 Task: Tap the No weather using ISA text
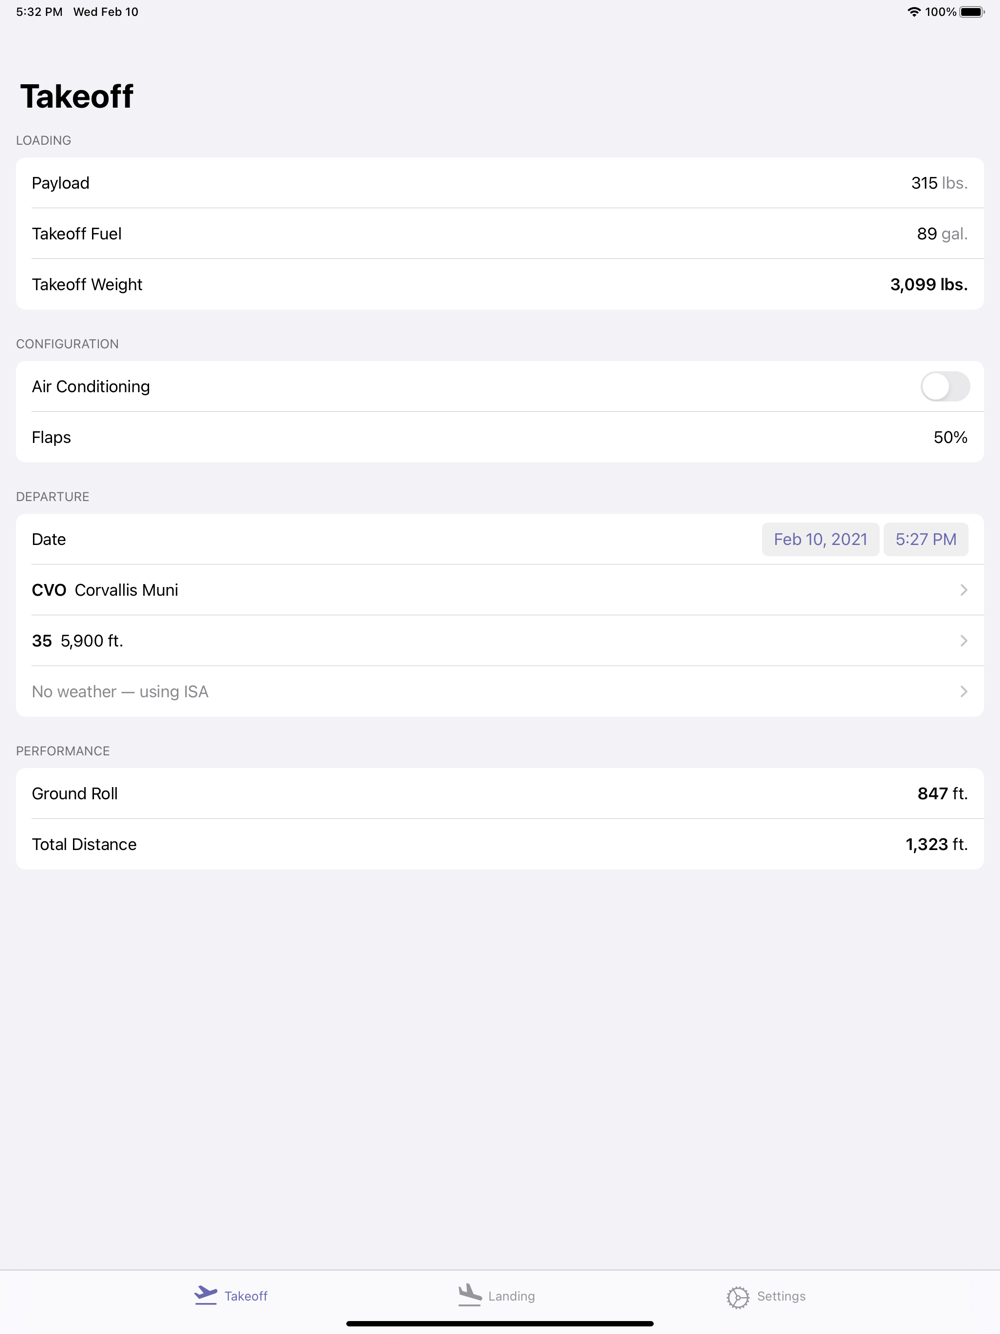click(x=120, y=692)
